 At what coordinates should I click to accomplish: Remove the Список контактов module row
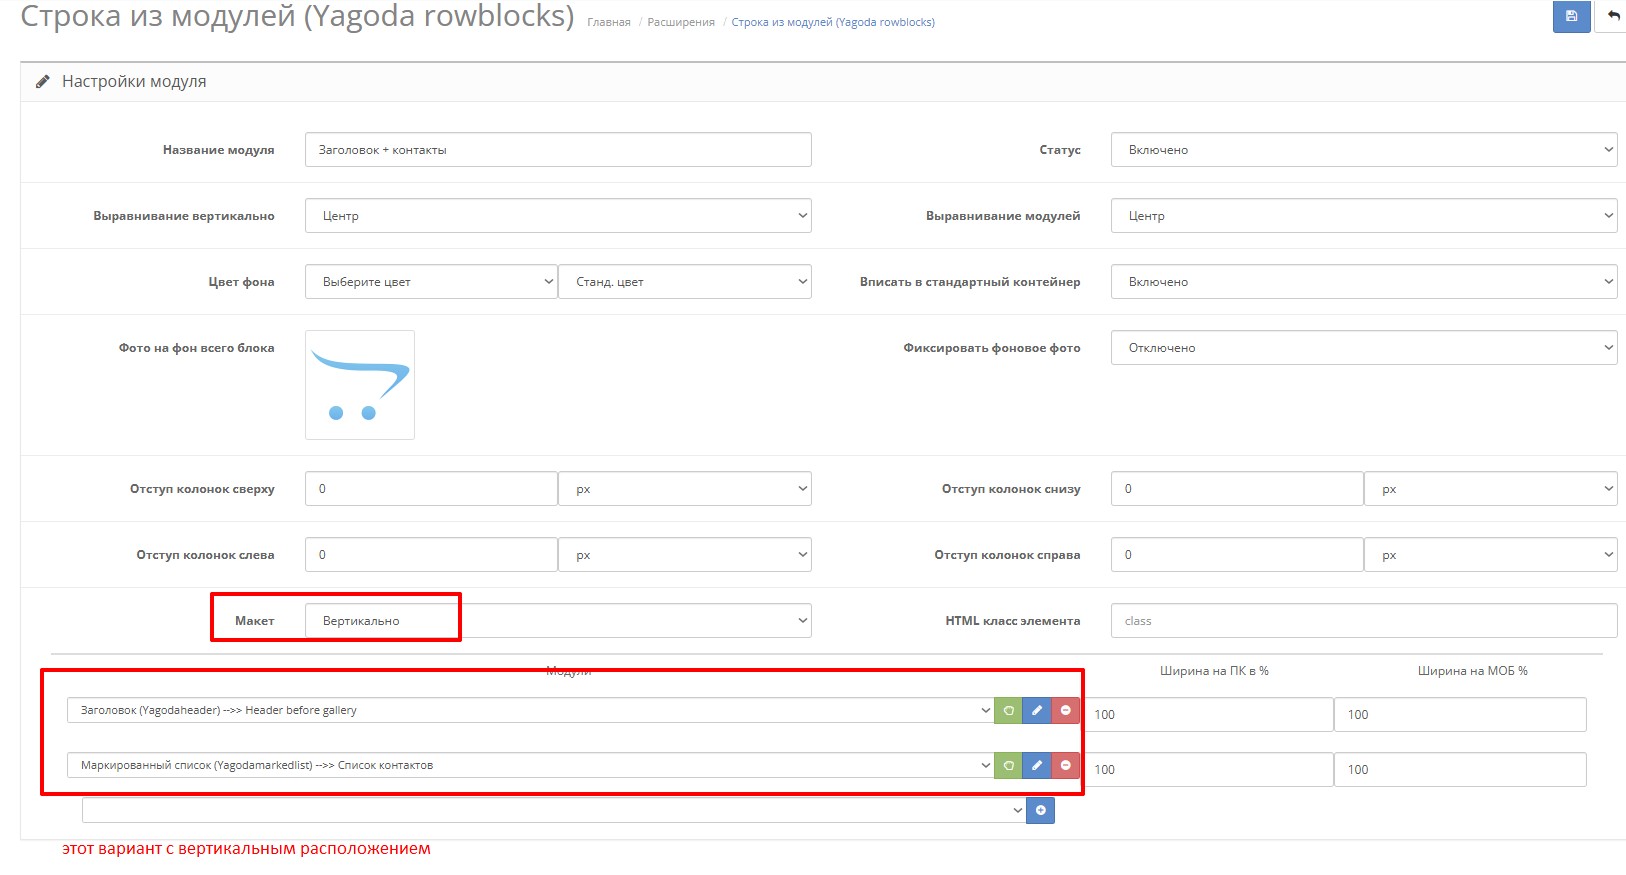1066,765
